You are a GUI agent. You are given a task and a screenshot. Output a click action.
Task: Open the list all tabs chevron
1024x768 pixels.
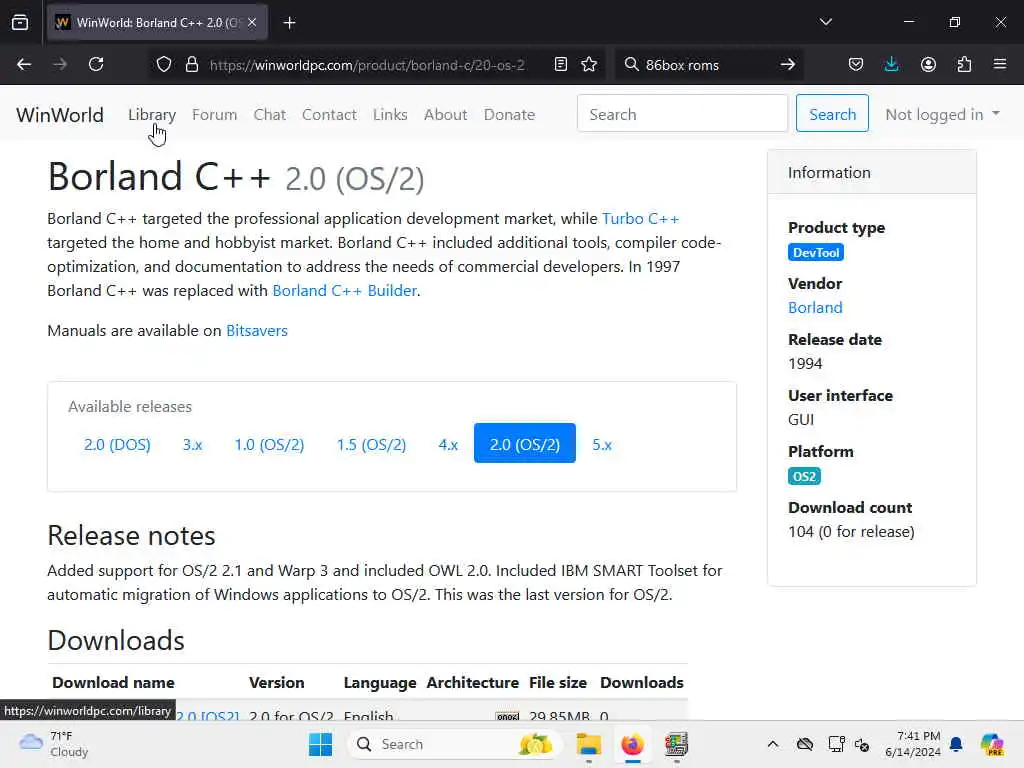pyautogui.click(x=825, y=22)
